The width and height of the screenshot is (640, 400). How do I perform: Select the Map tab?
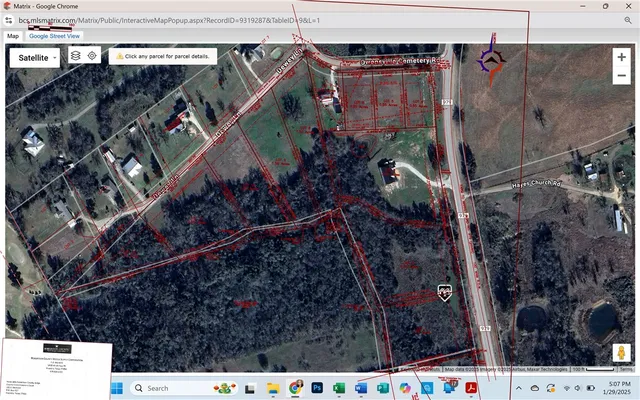pos(13,36)
